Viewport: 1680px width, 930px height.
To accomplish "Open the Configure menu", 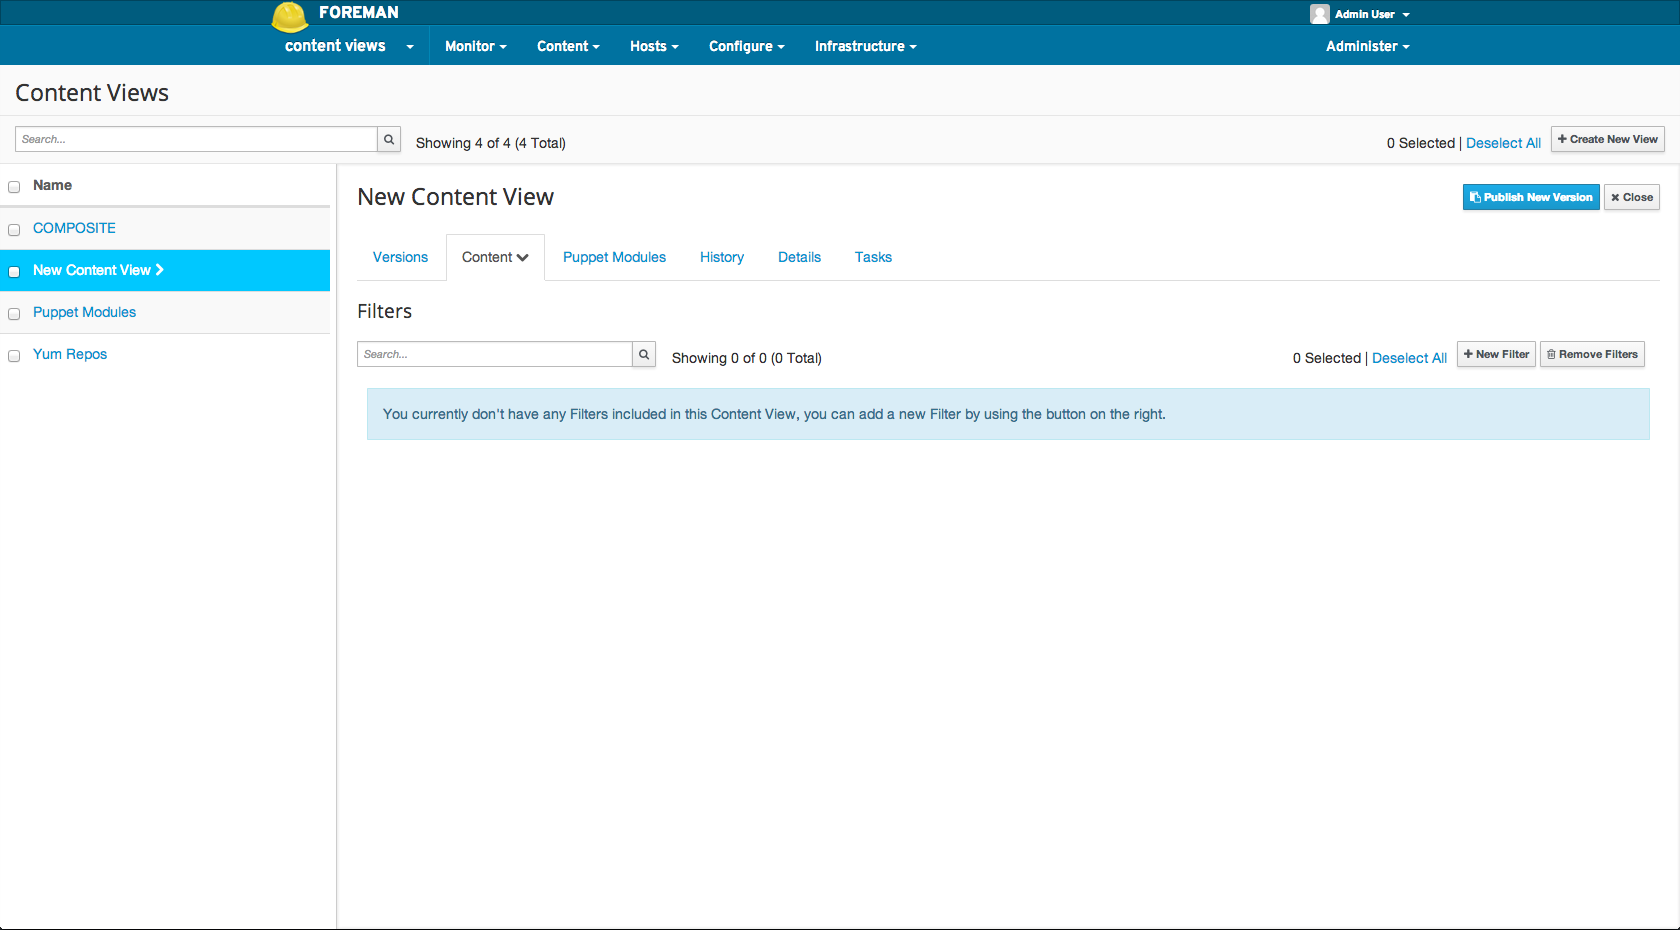I will tap(747, 46).
